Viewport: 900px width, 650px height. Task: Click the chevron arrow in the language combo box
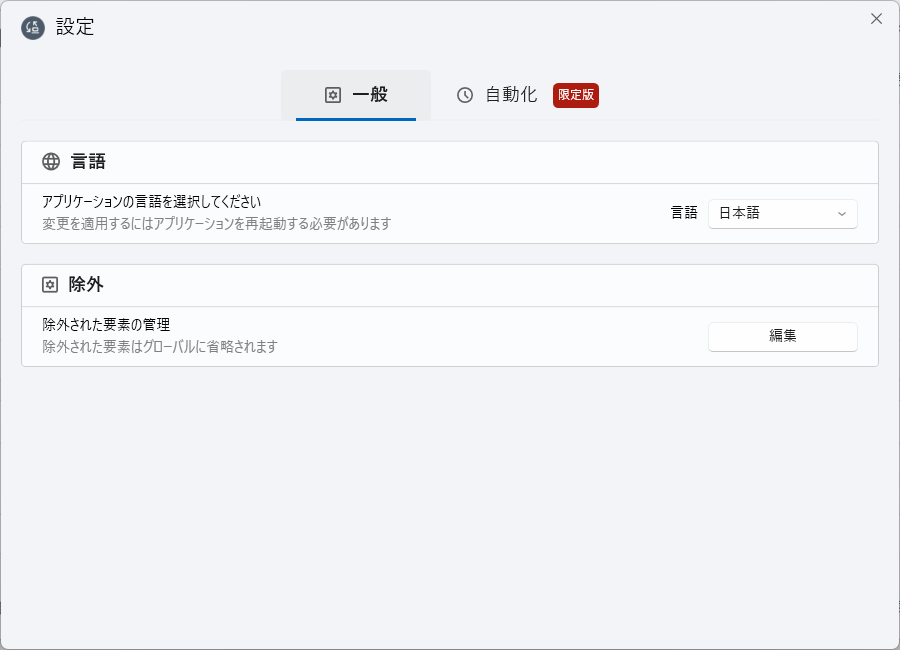point(841,214)
